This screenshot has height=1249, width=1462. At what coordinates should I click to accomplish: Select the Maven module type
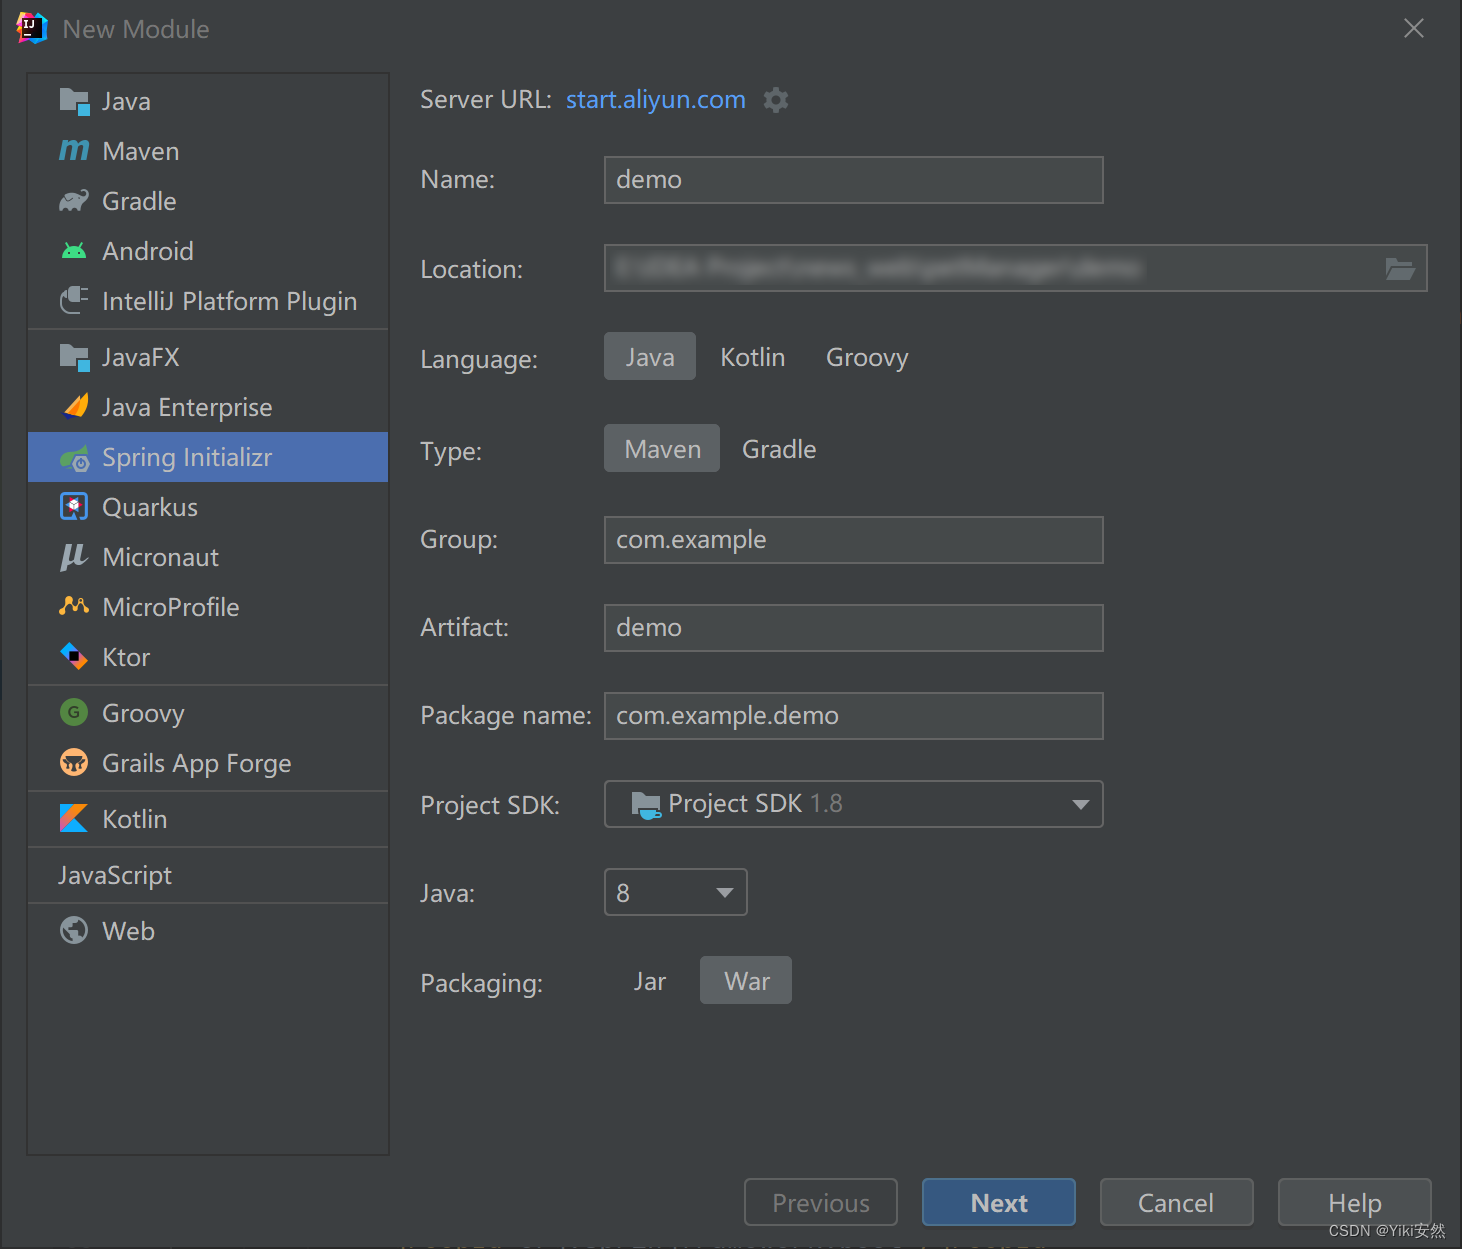(208, 151)
